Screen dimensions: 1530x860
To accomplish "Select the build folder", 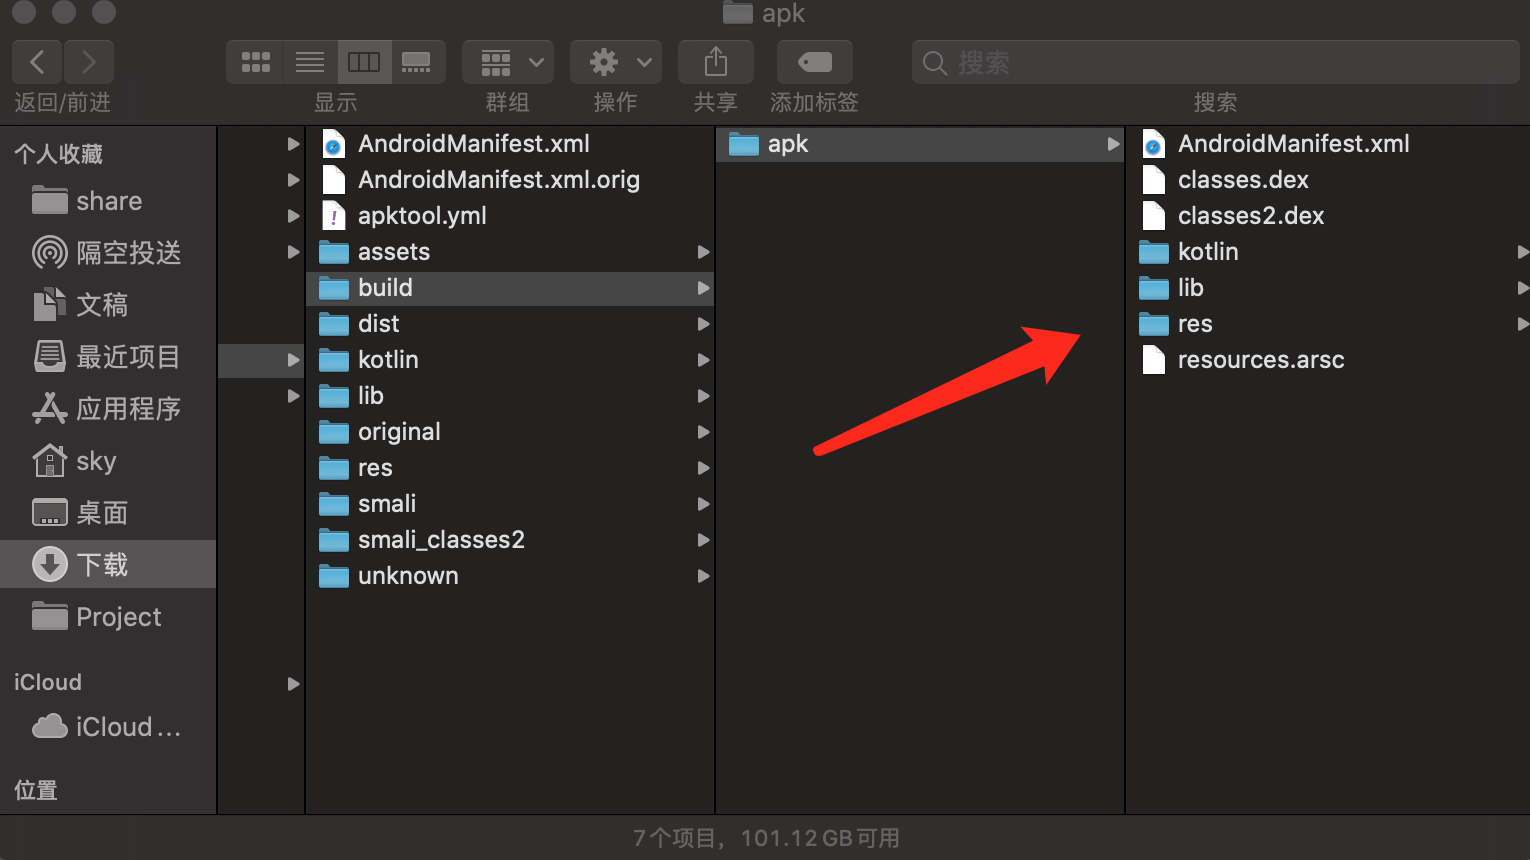I will coord(510,288).
